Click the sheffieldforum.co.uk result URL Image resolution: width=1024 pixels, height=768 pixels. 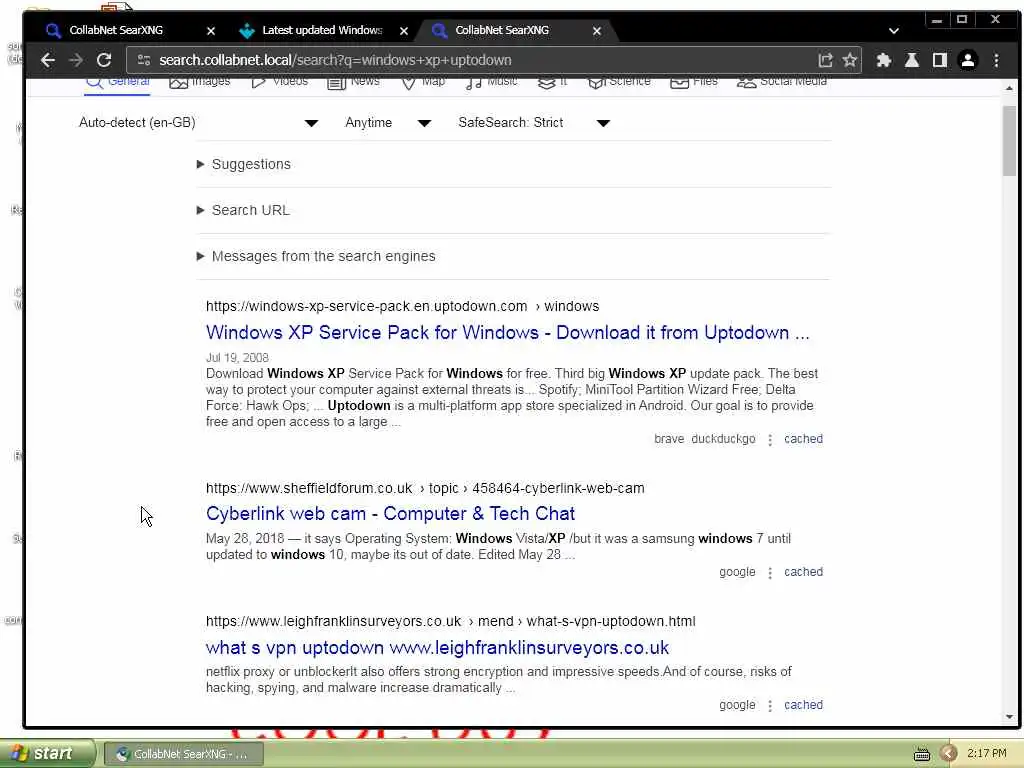tap(425, 488)
